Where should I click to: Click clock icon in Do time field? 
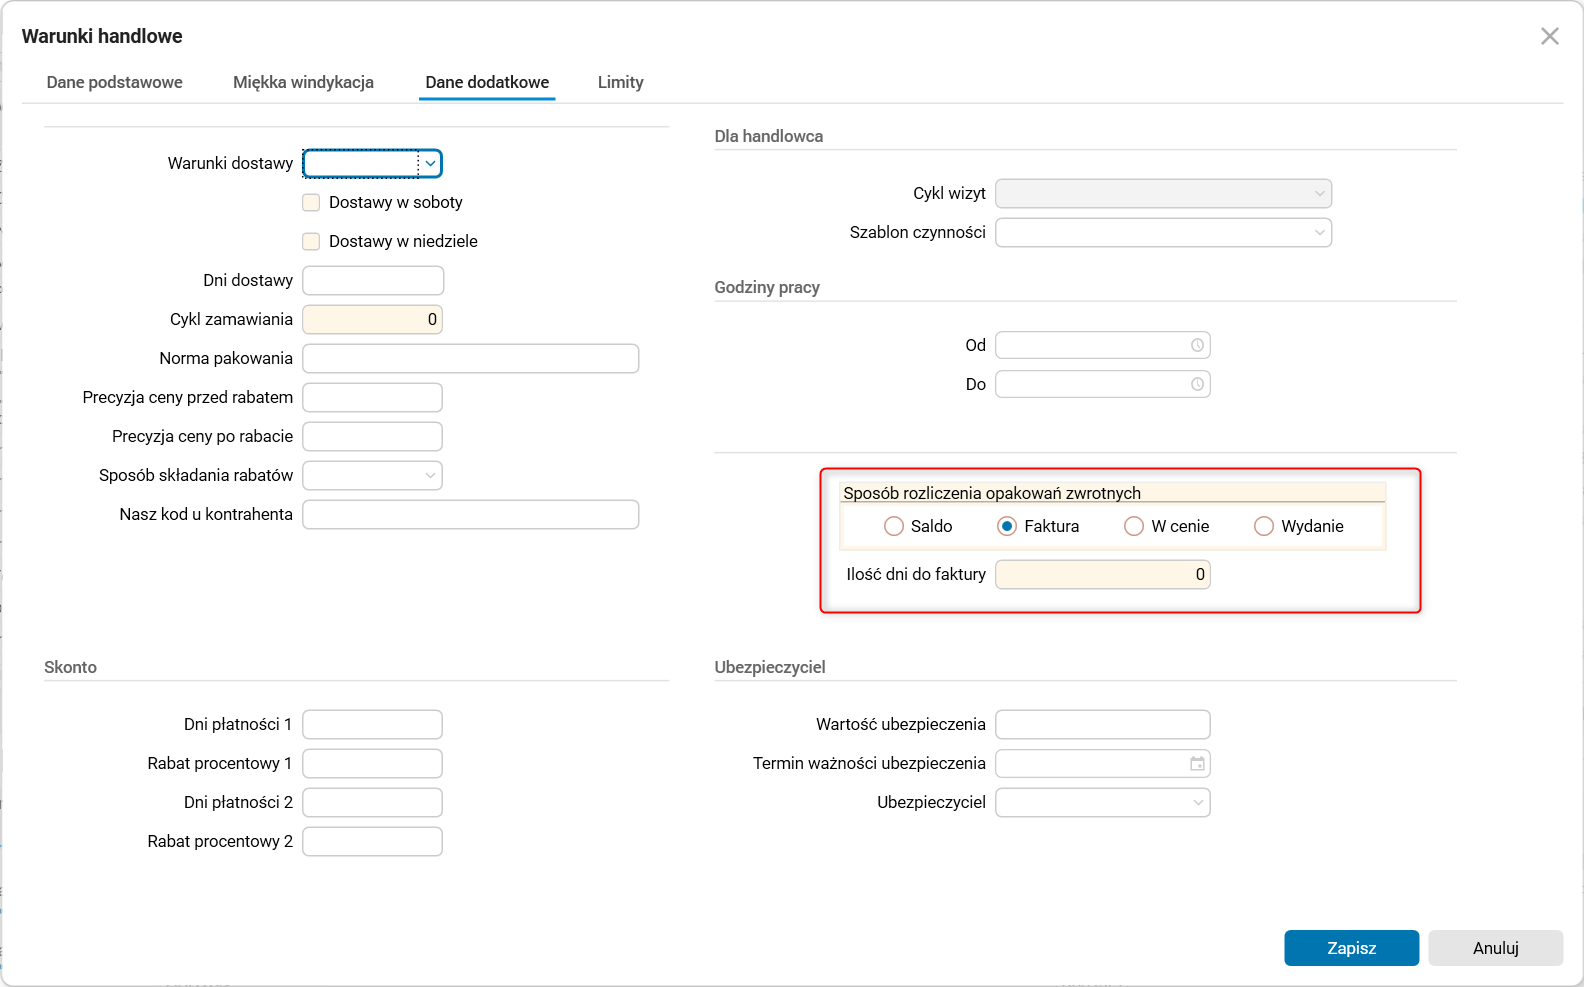[x=1197, y=384]
